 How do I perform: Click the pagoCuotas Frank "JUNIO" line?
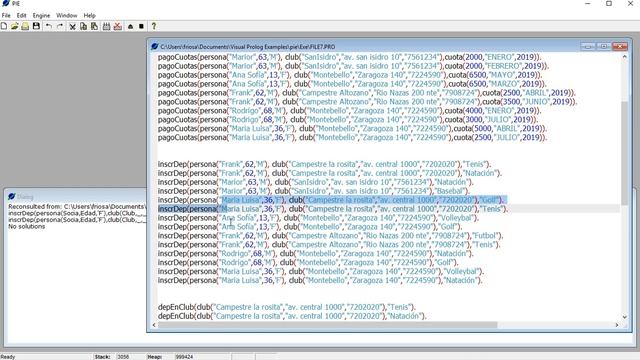click(x=368, y=102)
